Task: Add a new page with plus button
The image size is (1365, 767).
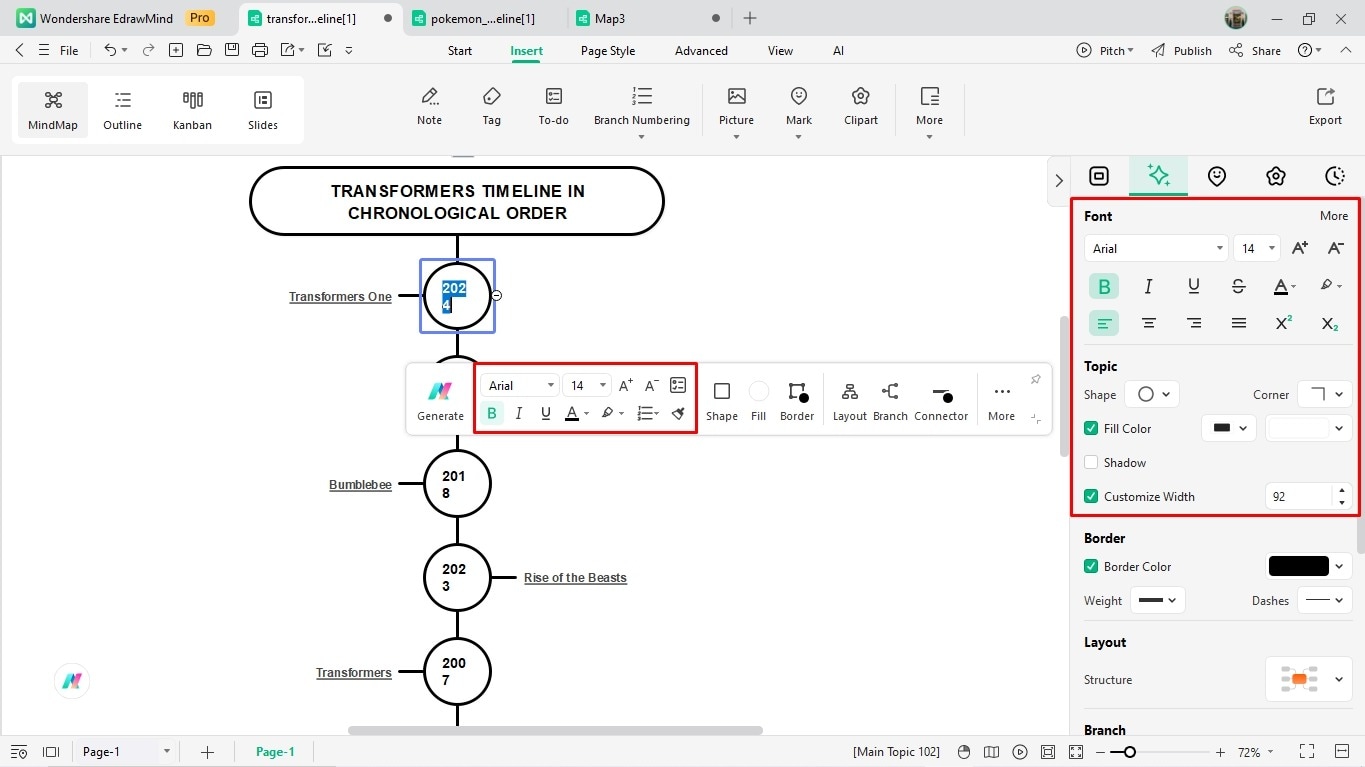Action: (207, 752)
